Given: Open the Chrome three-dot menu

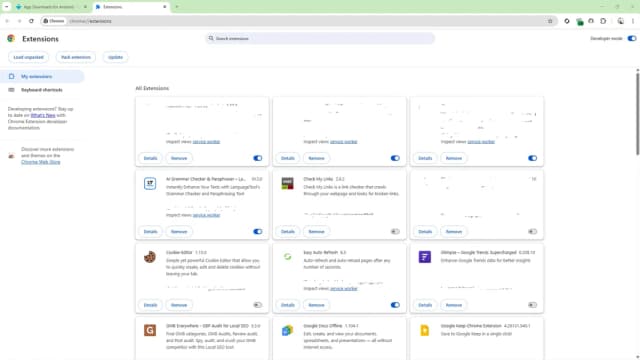Looking at the screenshot, I should (633, 21).
